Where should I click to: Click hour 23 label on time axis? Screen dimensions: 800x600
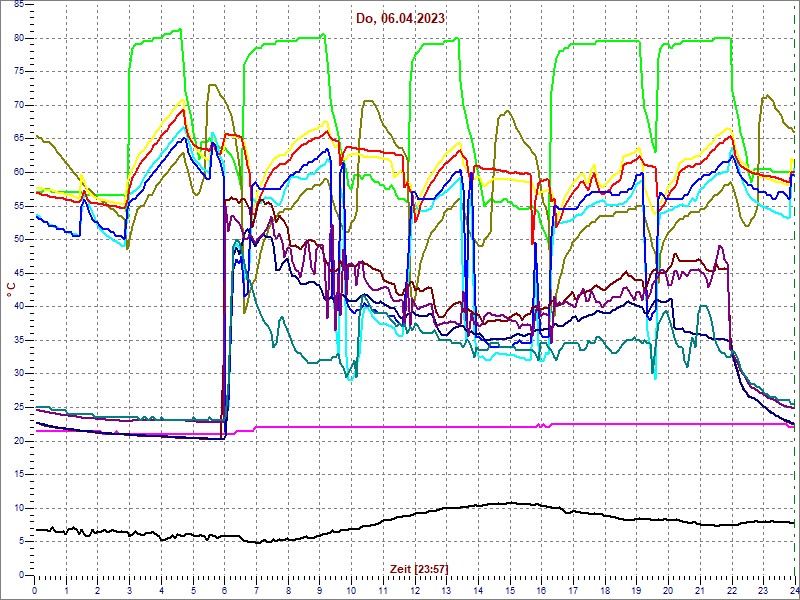[763, 591]
